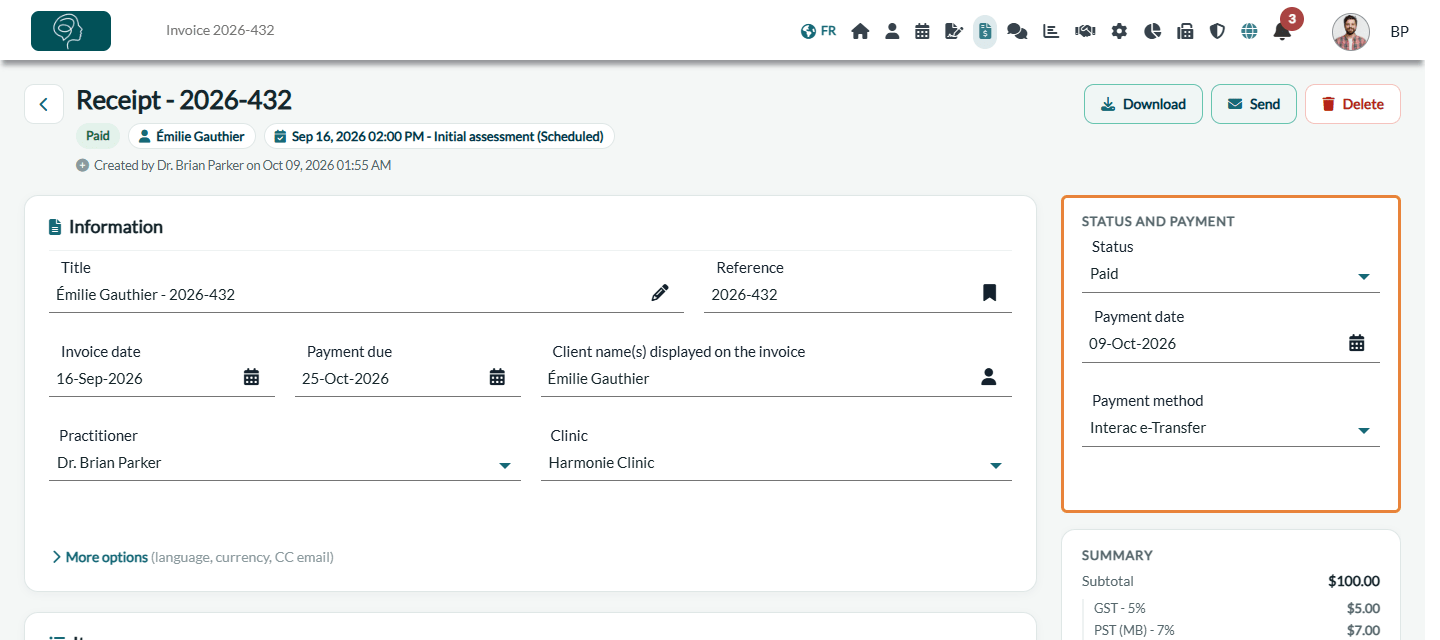This screenshot has width=1440, height=640.
Task: Open the bar chart reports icon
Action: pos(1051,31)
